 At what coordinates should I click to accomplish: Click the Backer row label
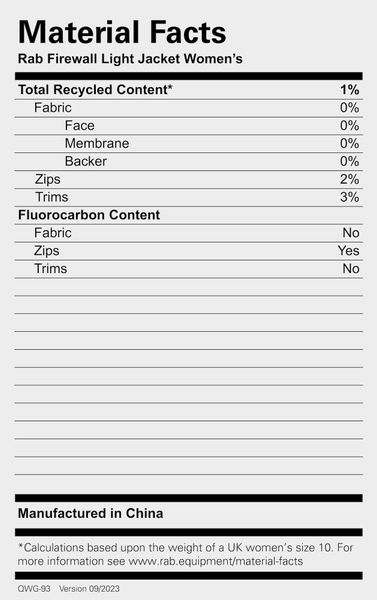(86, 161)
